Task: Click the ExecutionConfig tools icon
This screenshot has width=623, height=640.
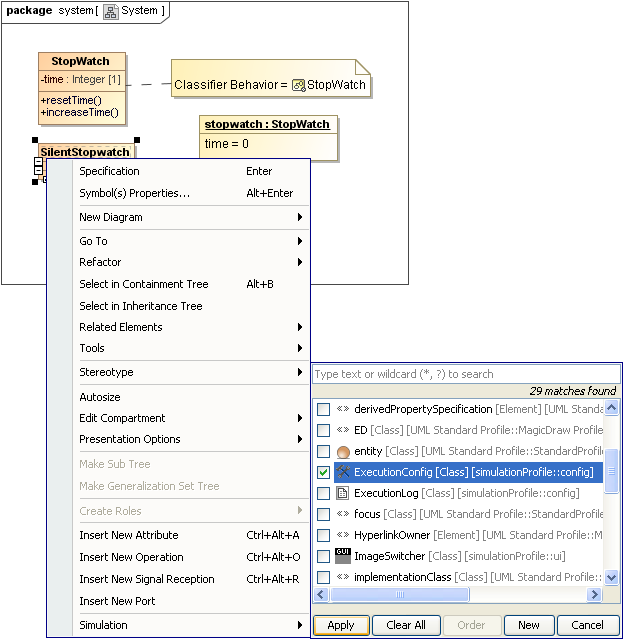Action: (x=343, y=472)
